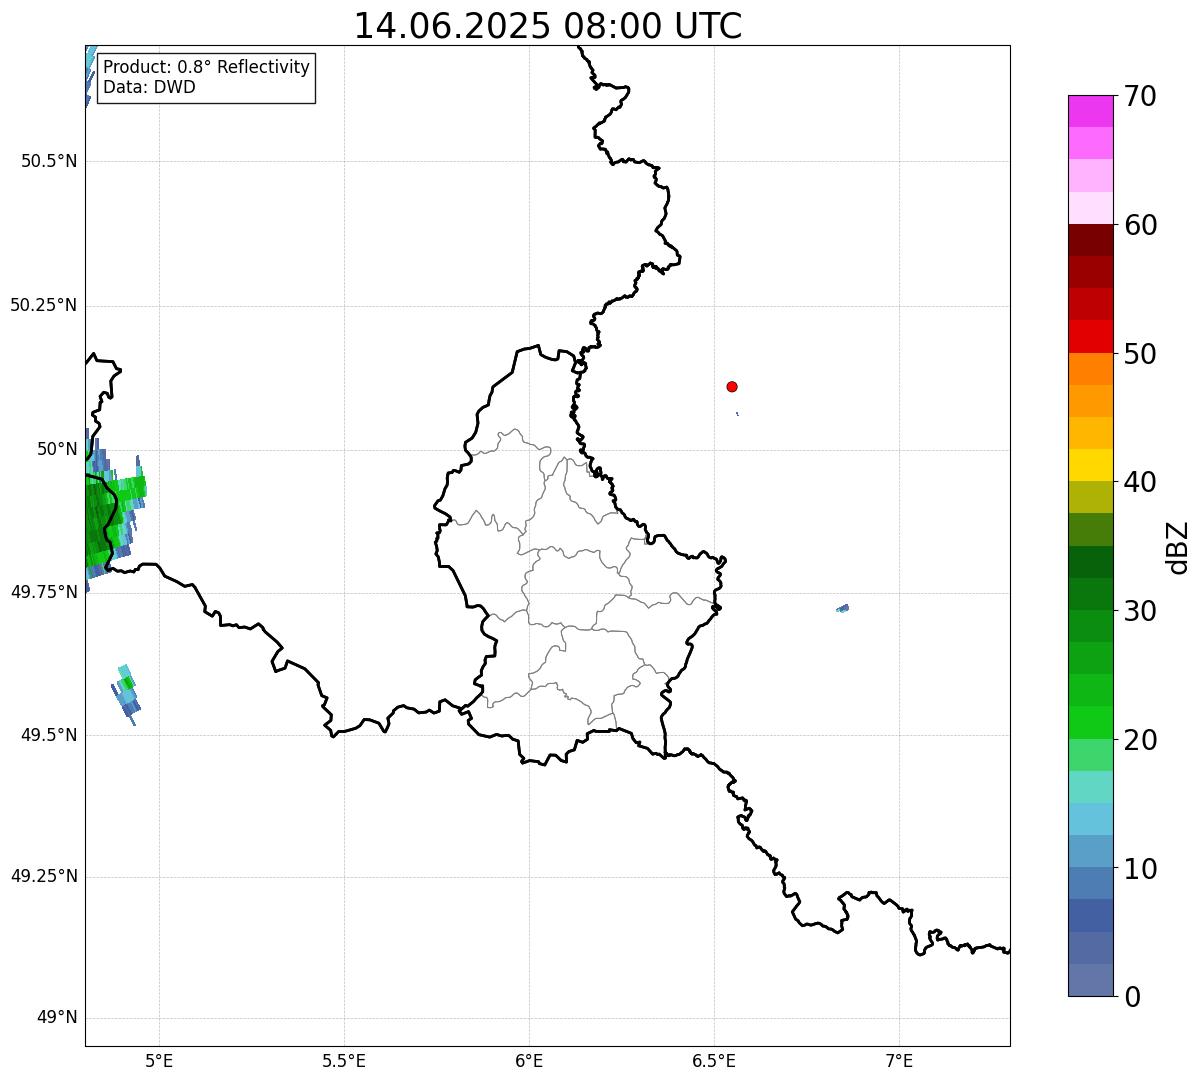
Task: Click the large green radar echo near 5°E
Action: point(108,515)
